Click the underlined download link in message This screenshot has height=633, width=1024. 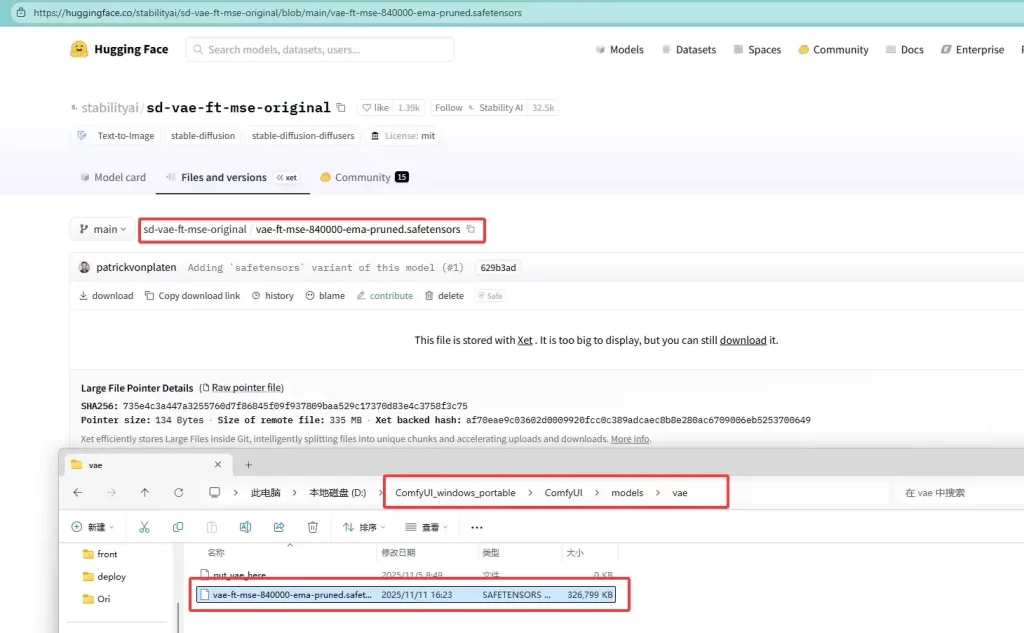point(743,340)
